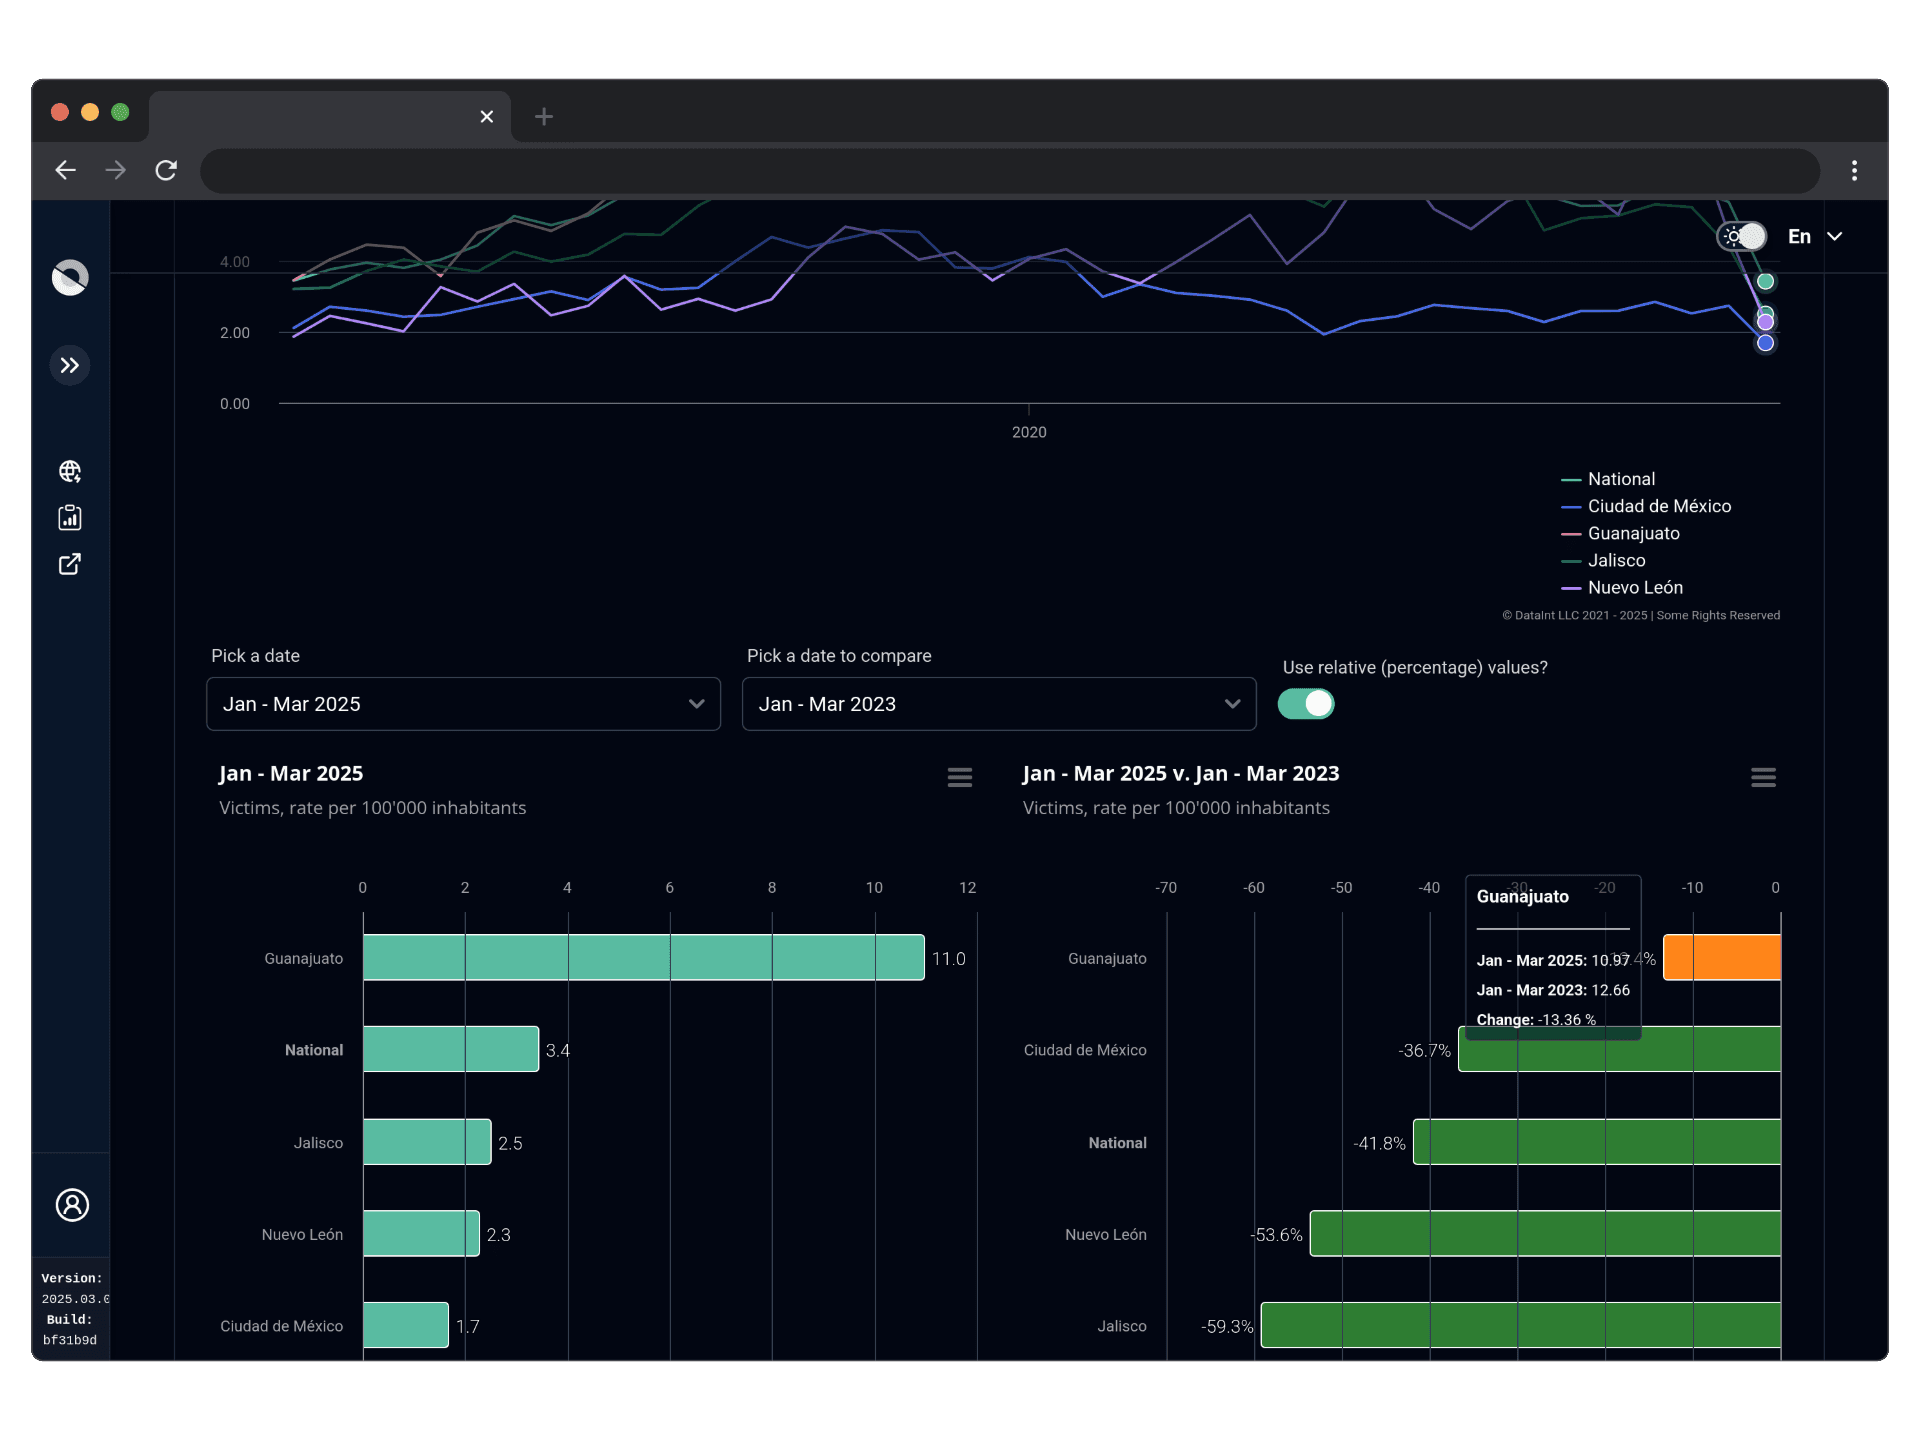Click the orange Guanajuato change bar

[1722, 958]
